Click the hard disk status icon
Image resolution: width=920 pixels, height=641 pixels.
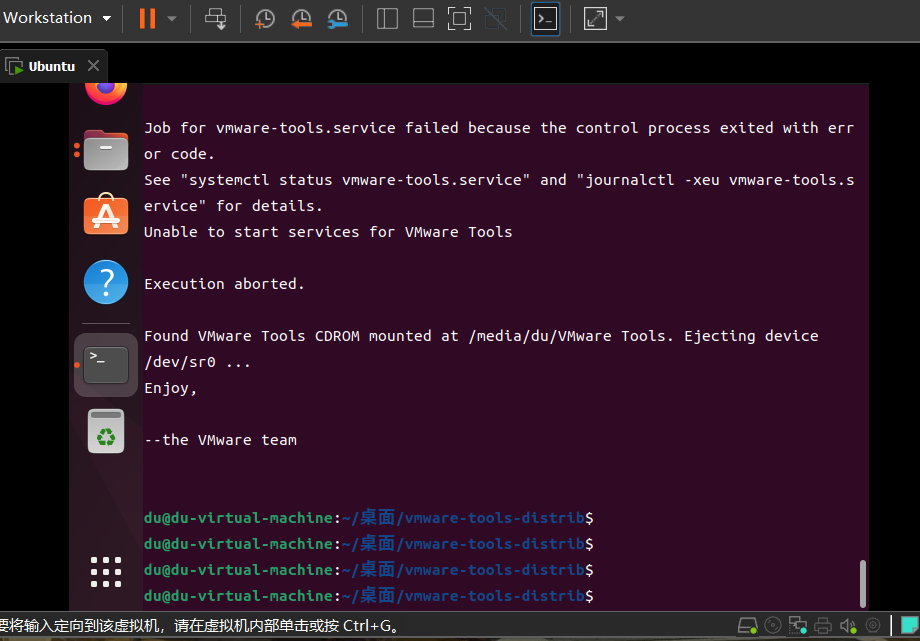point(748,626)
